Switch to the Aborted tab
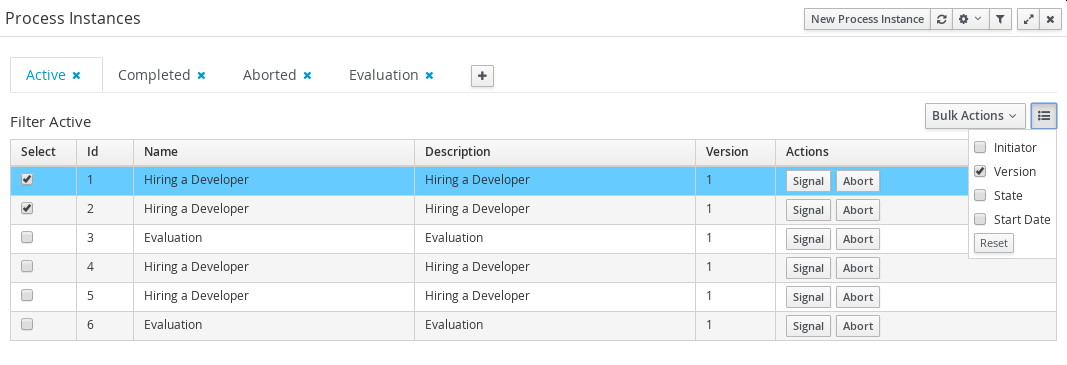1067x365 pixels. tap(269, 75)
